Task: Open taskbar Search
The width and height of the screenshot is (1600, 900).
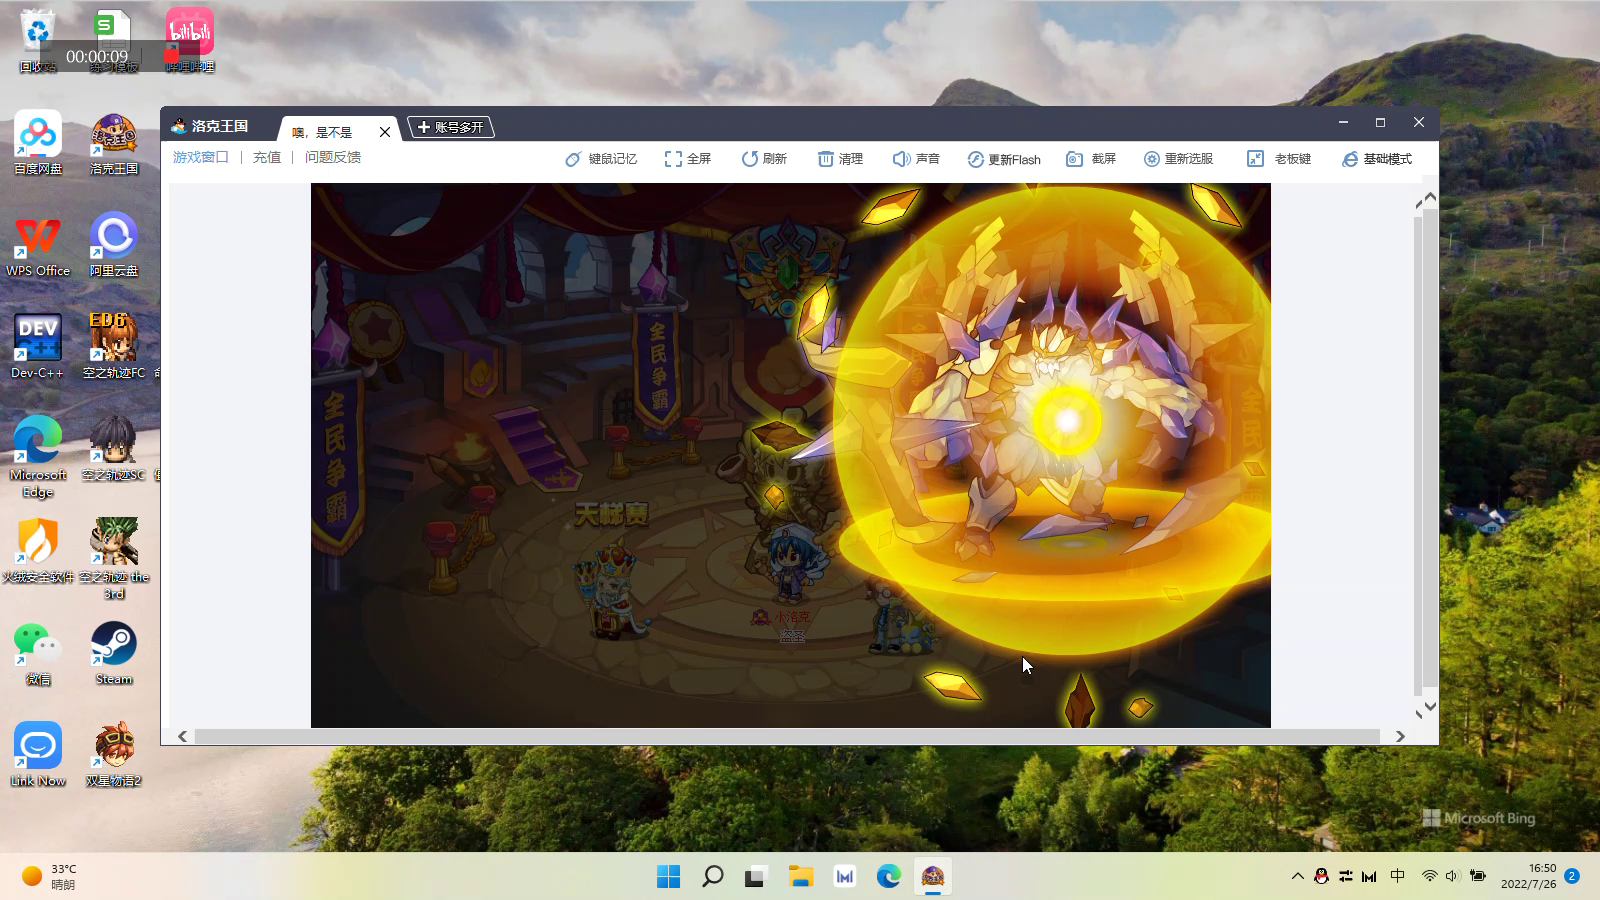Action: (712, 877)
